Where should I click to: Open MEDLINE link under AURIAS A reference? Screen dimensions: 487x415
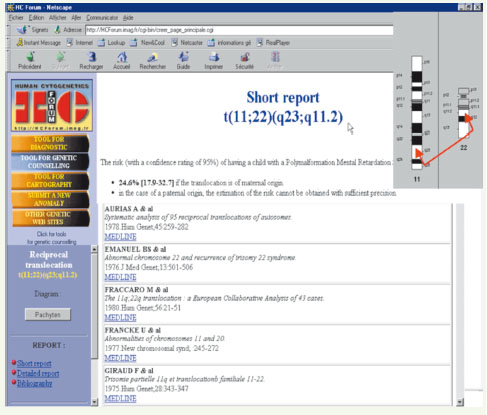[x=120, y=237]
